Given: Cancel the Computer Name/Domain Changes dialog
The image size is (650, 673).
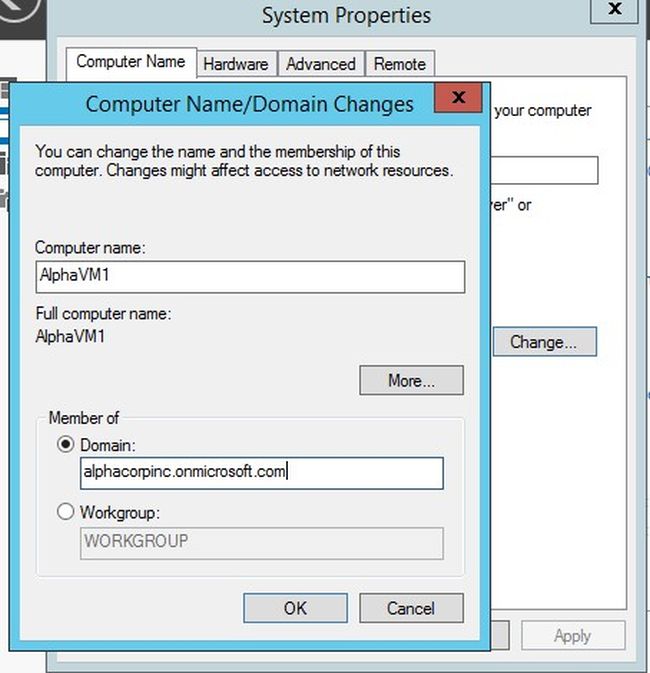Looking at the screenshot, I should click(x=411, y=608).
